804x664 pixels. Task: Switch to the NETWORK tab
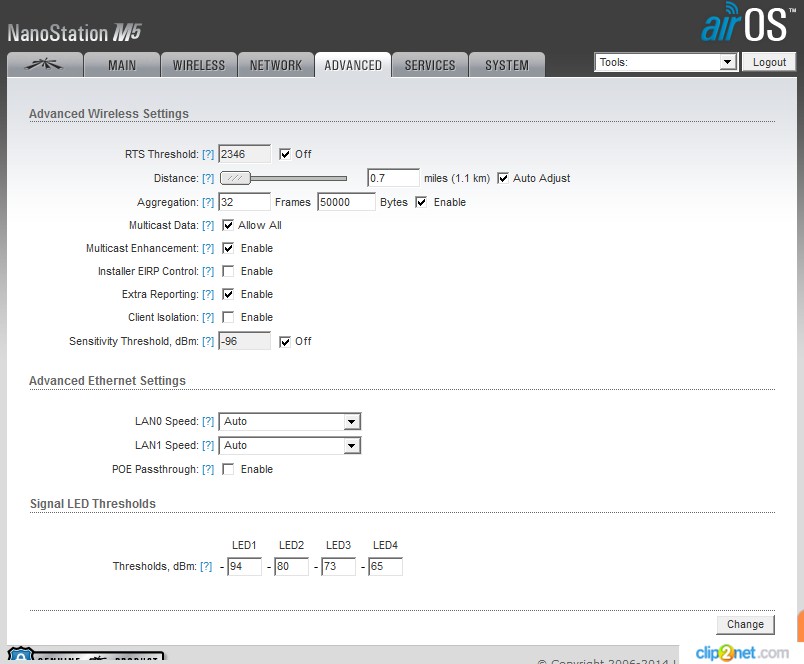tap(276, 65)
